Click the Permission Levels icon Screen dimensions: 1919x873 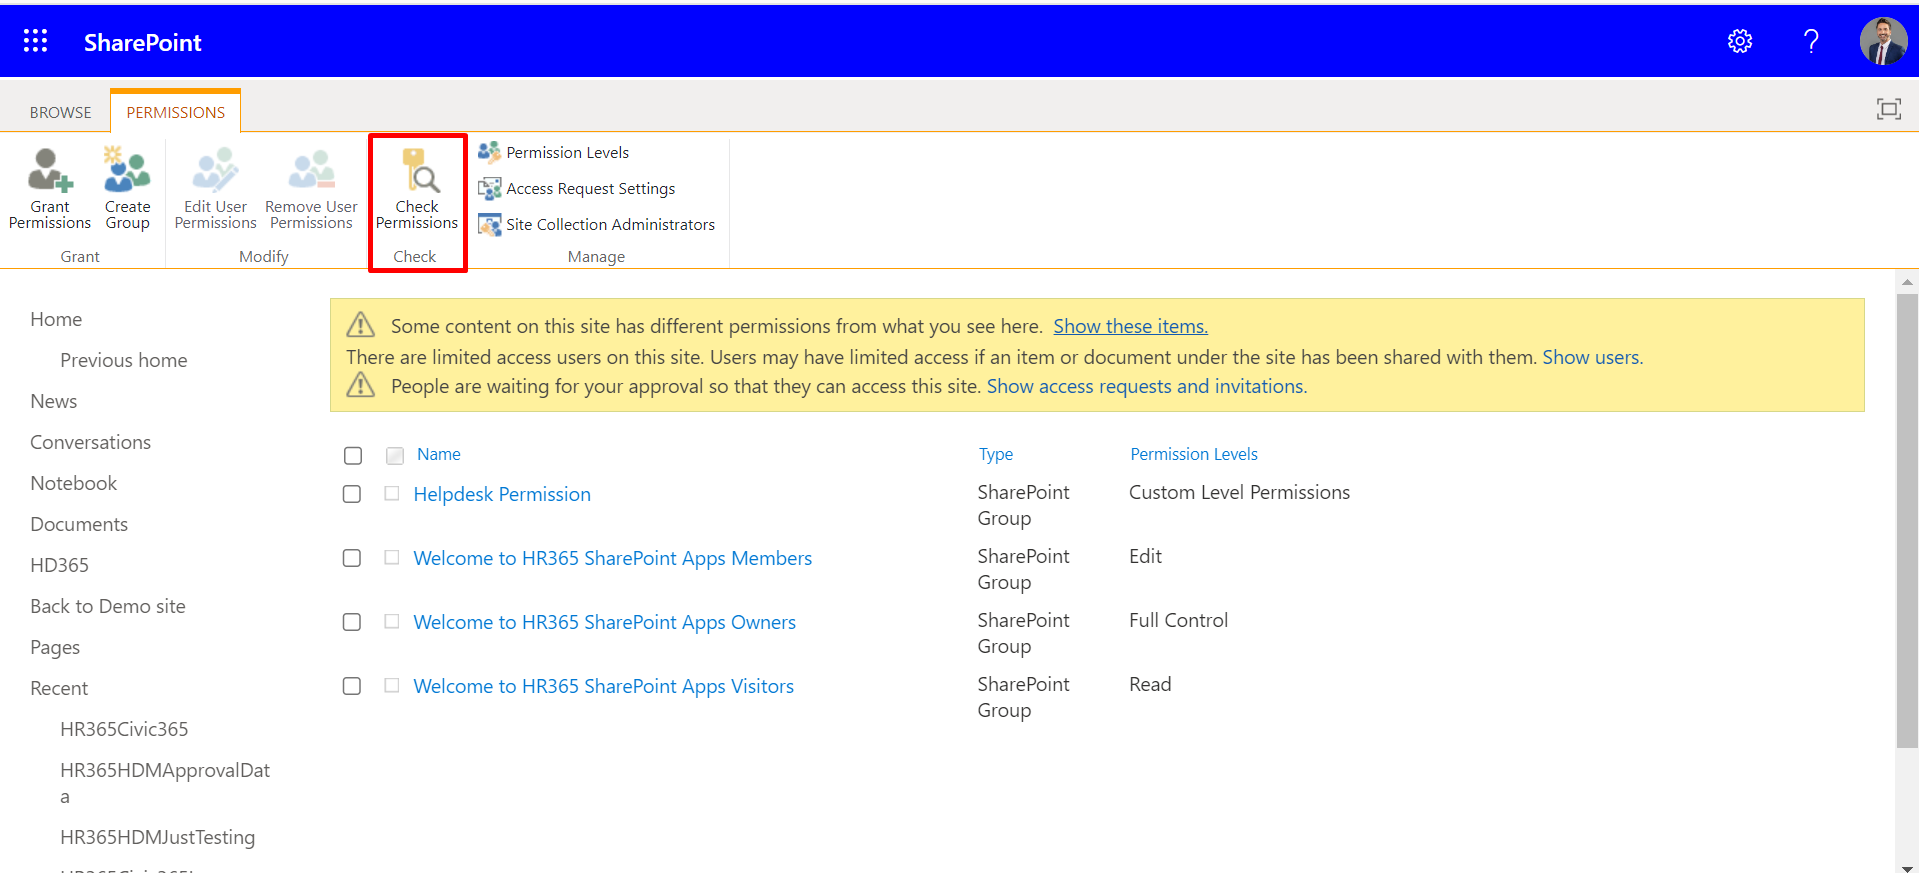tap(489, 152)
